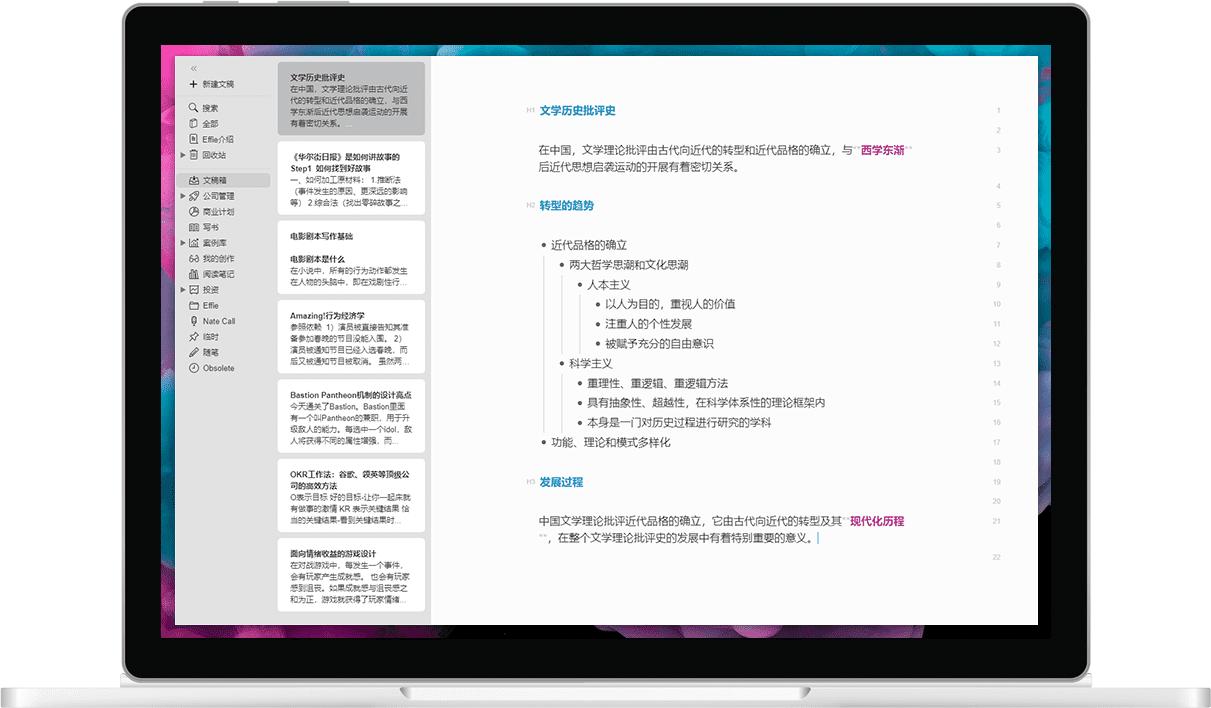Open Nate Call microphone icon
The image size is (1211, 708).
coord(195,320)
